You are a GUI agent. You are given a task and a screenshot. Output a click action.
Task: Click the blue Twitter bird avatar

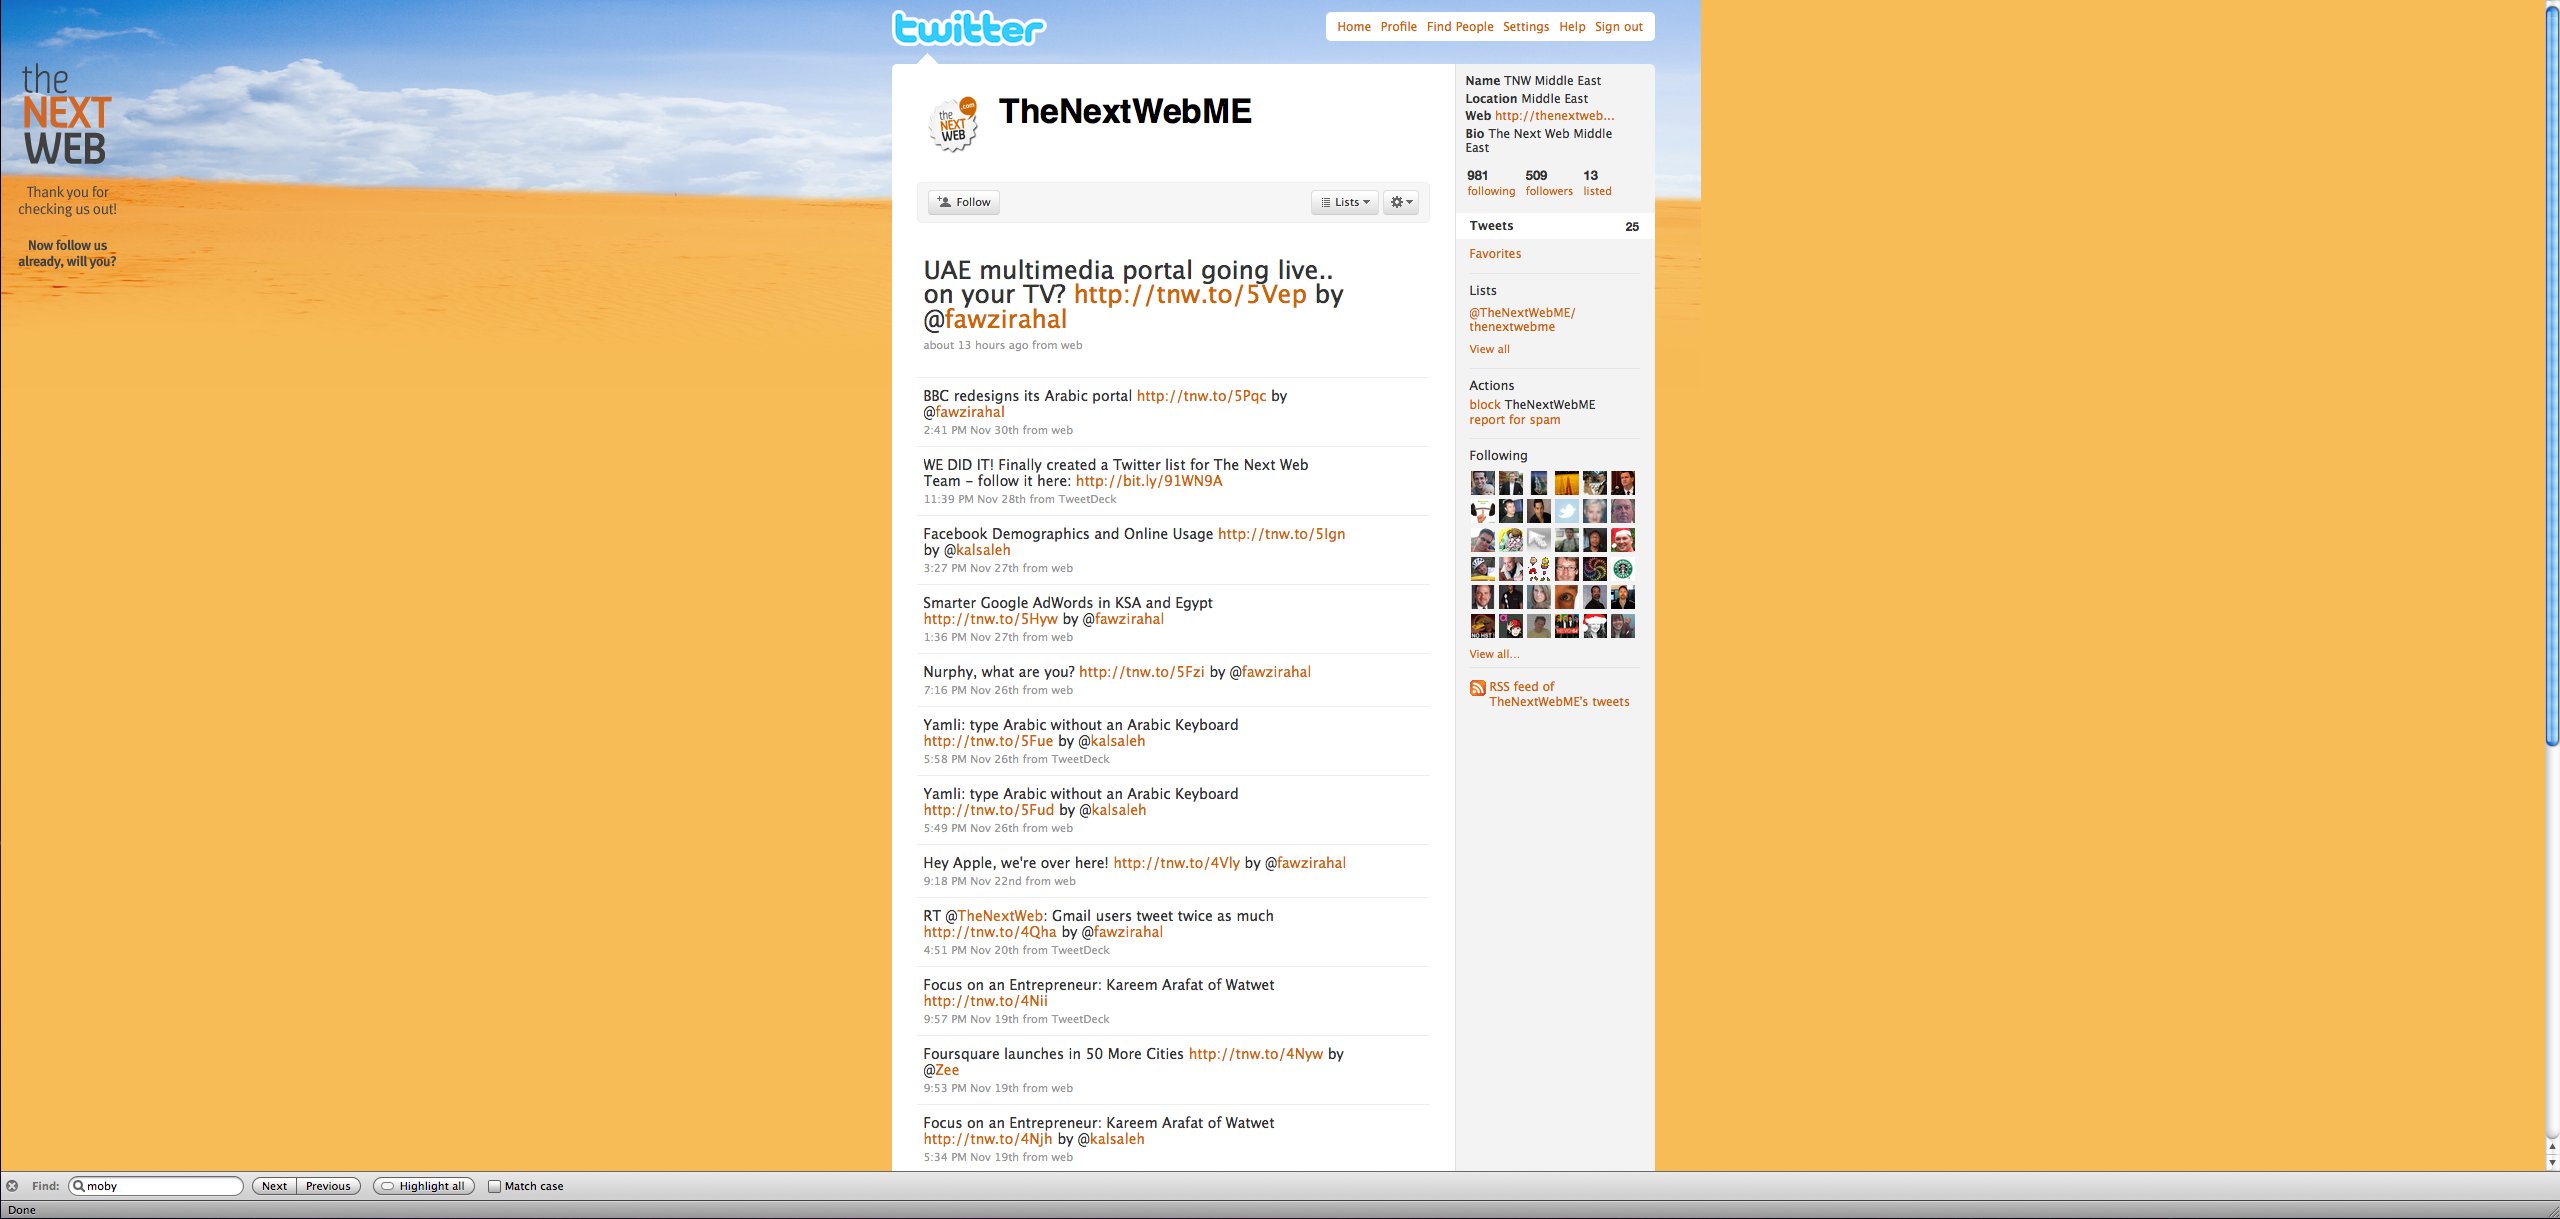point(1566,512)
